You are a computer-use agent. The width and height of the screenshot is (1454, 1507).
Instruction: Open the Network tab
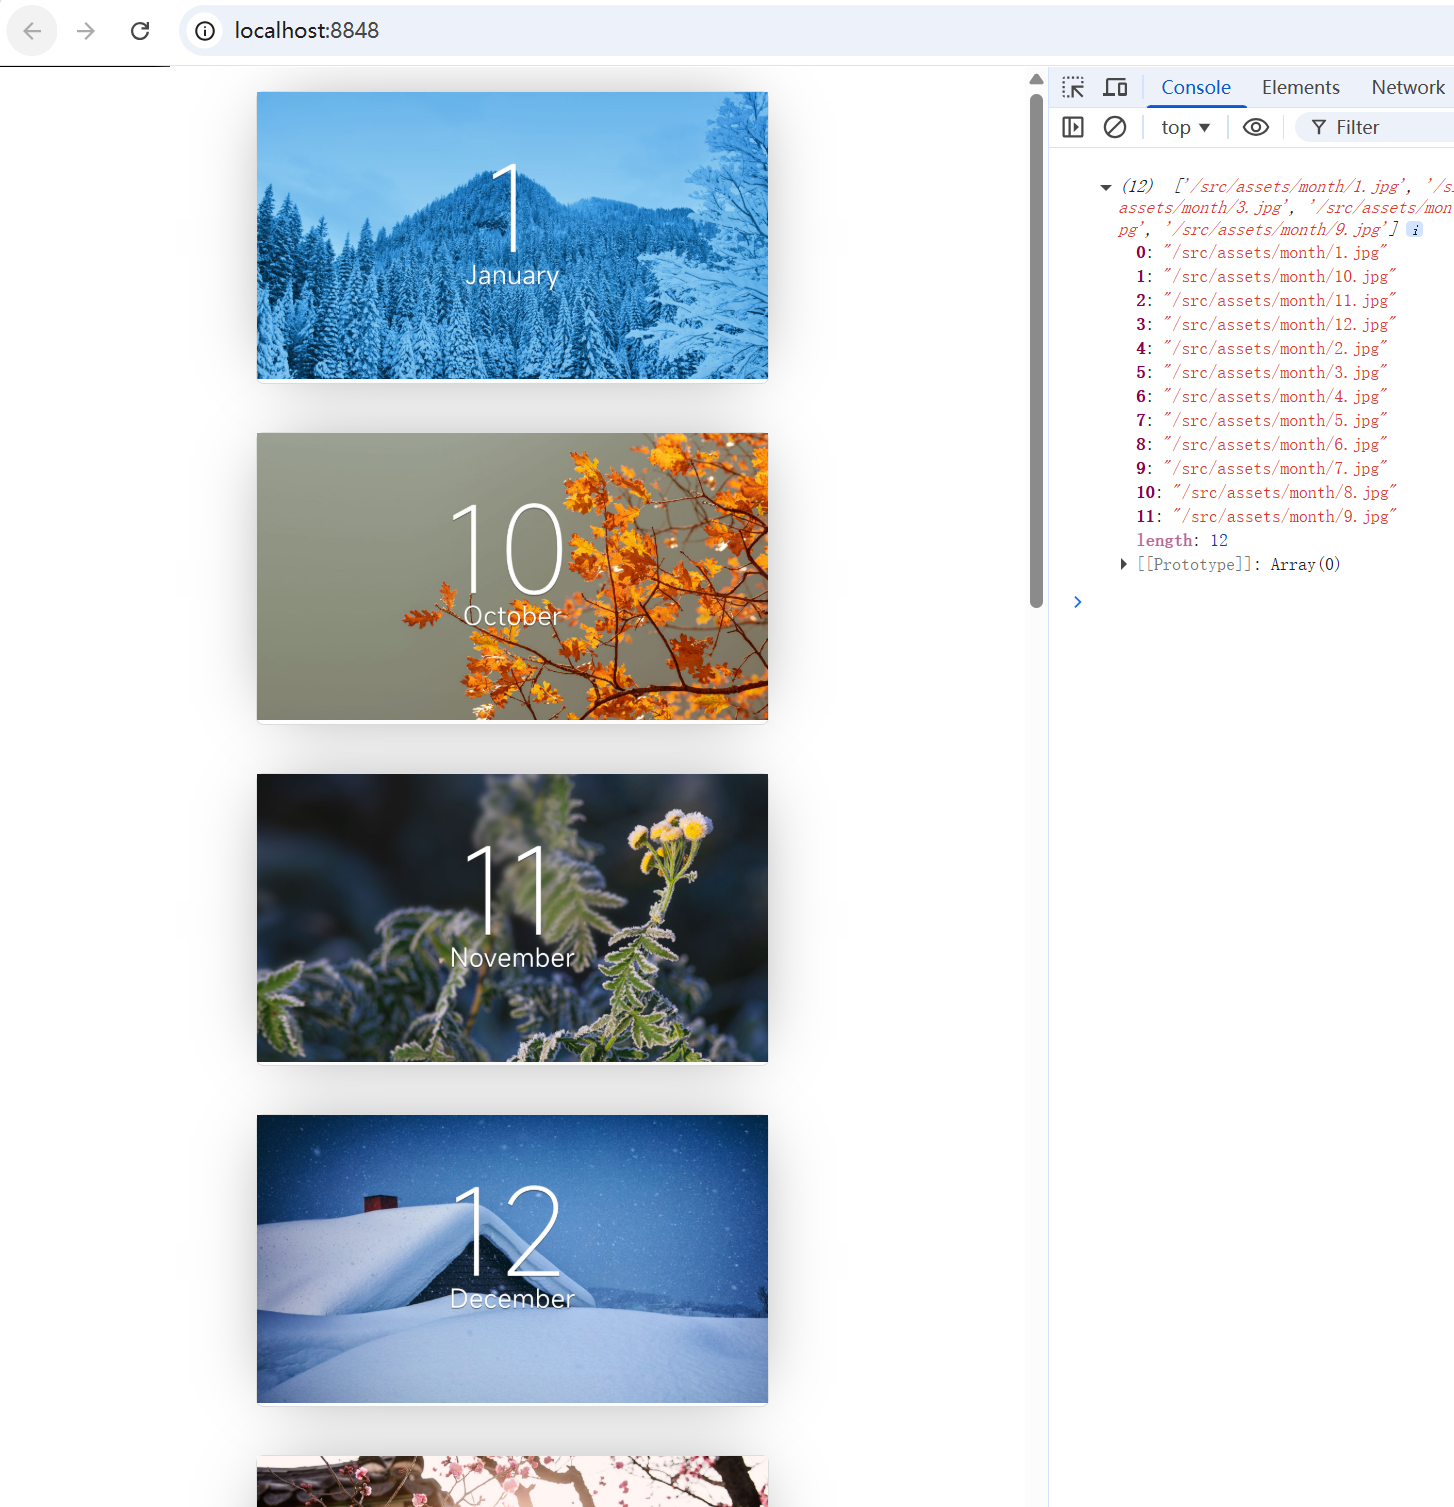[x=1408, y=87]
